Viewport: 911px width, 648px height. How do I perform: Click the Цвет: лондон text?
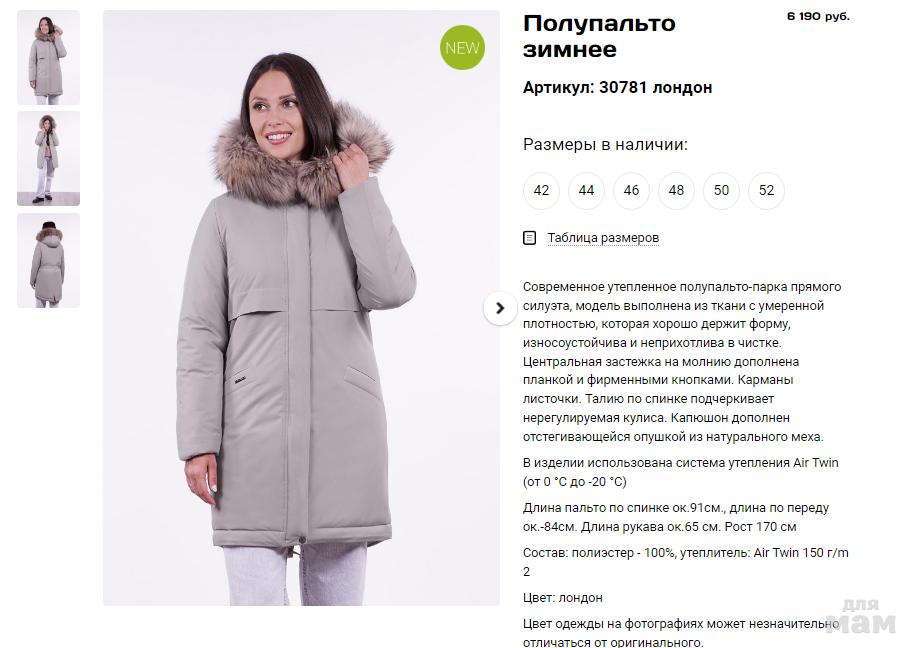coord(562,597)
